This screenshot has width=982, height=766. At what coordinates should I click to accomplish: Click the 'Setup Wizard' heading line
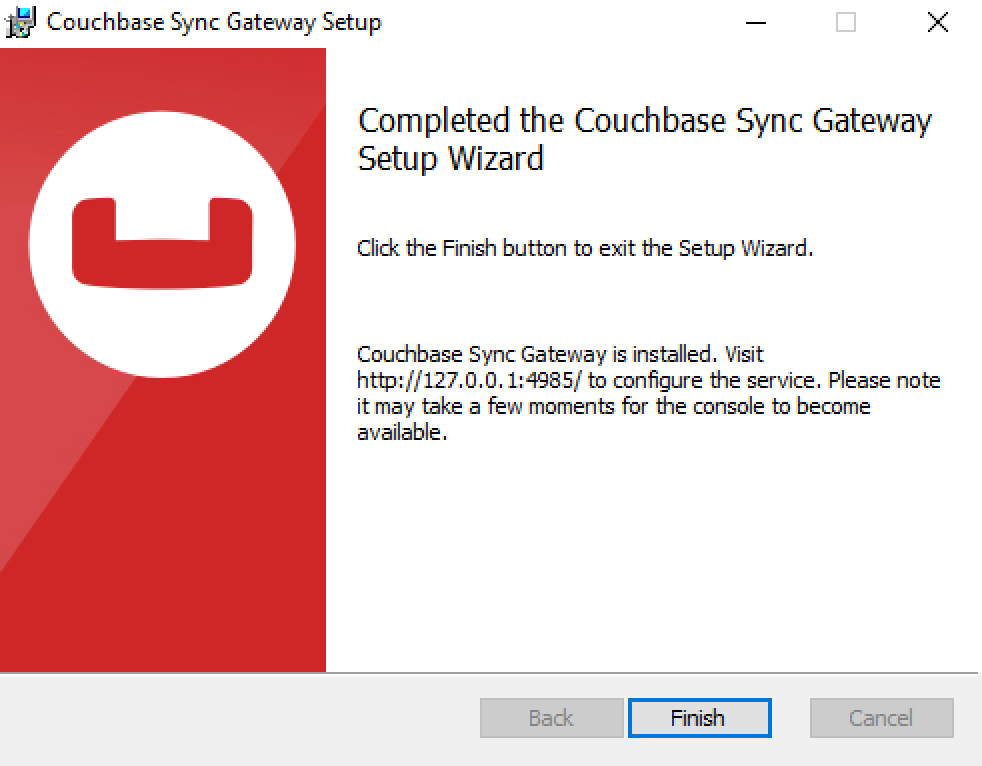click(x=450, y=158)
